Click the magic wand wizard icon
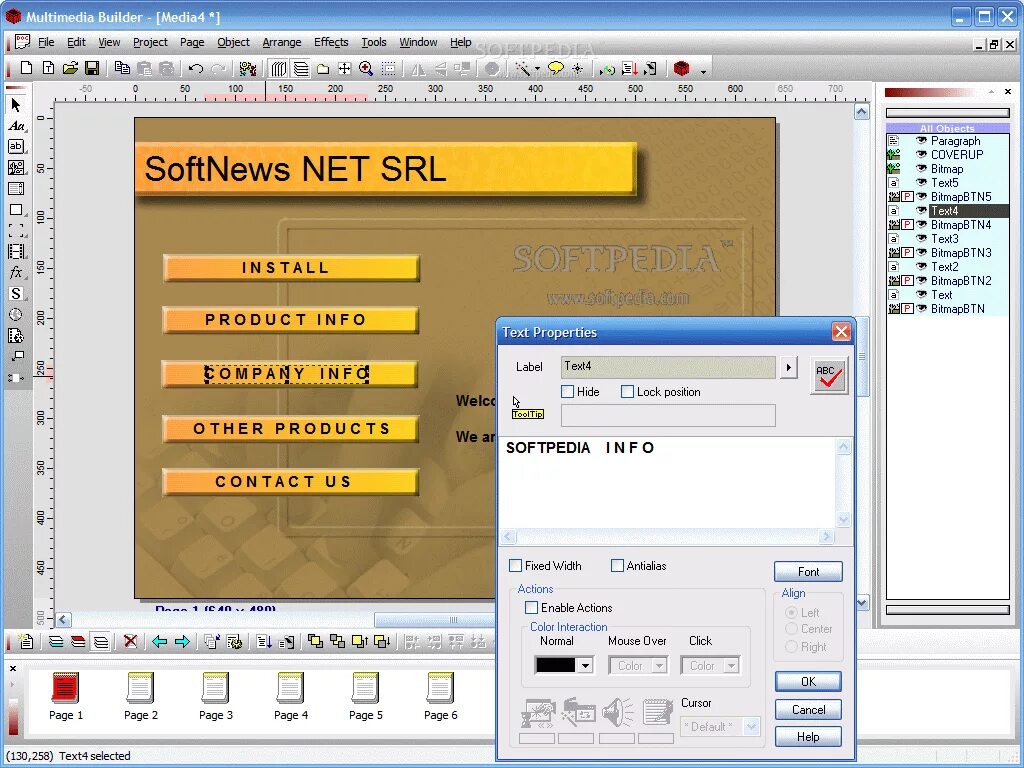This screenshot has width=1024, height=768. [x=522, y=68]
